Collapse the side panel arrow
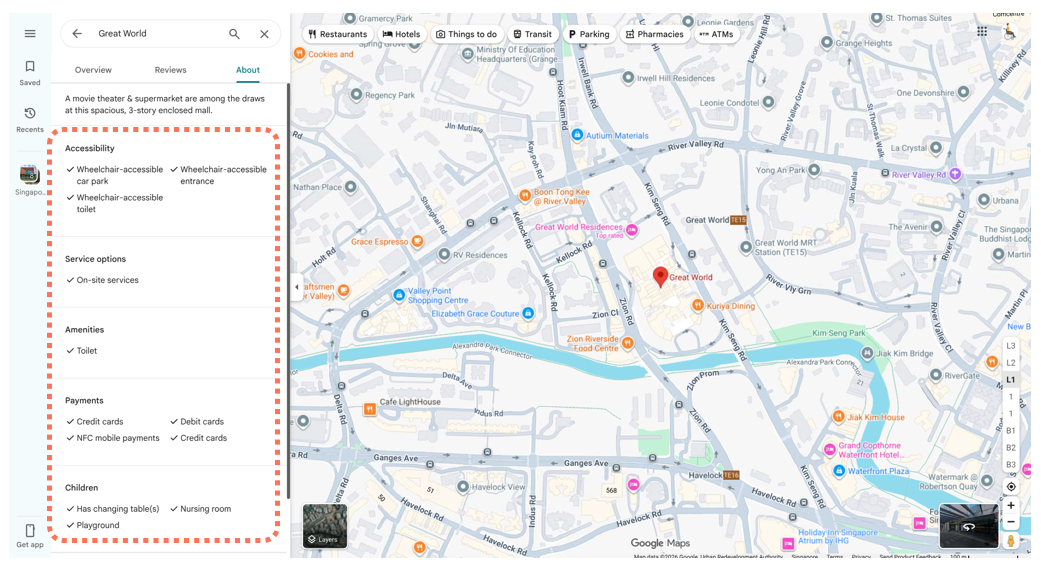The image size is (1041, 572). point(297,287)
